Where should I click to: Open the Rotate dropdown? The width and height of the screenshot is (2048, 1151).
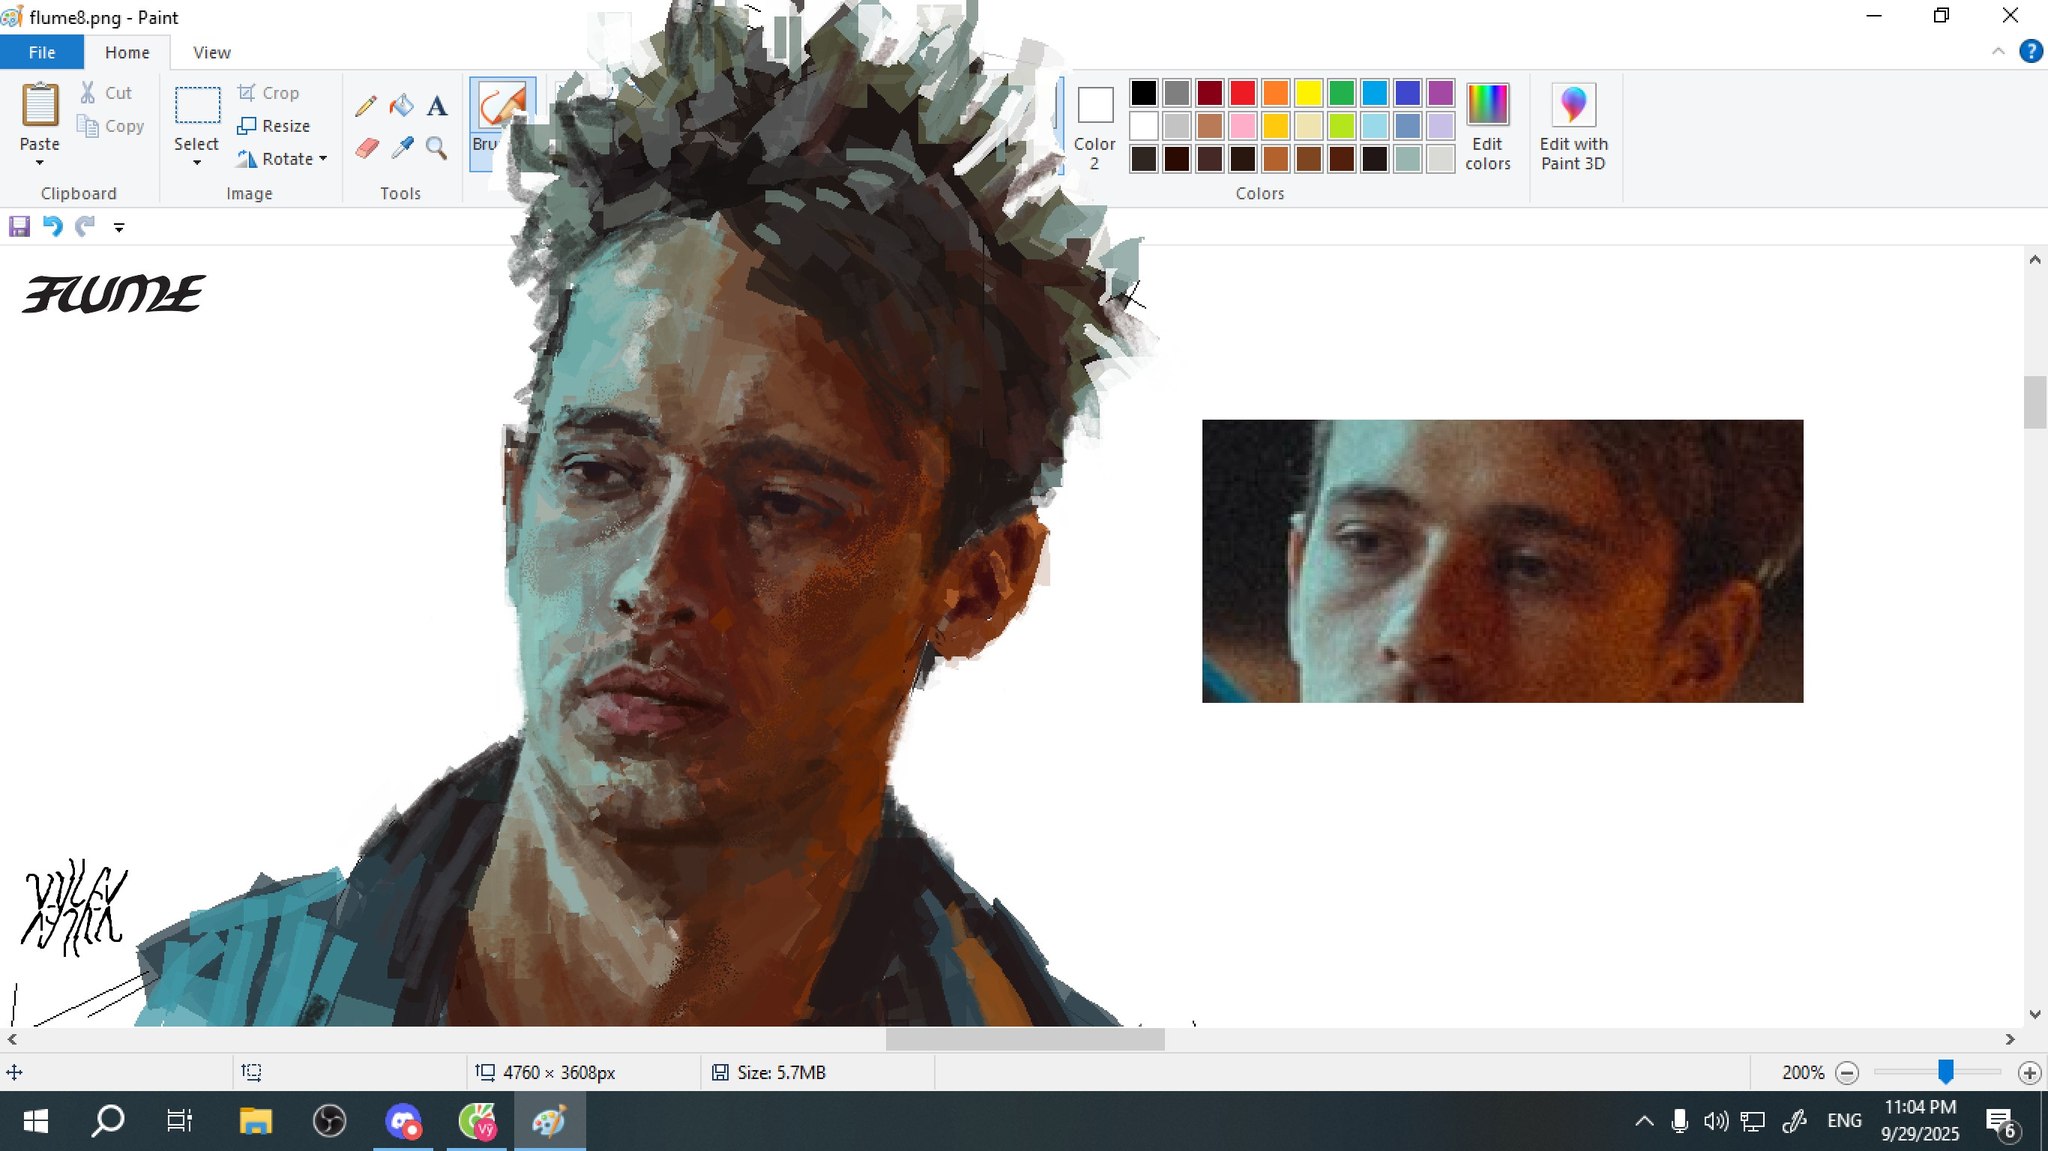[x=282, y=159]
